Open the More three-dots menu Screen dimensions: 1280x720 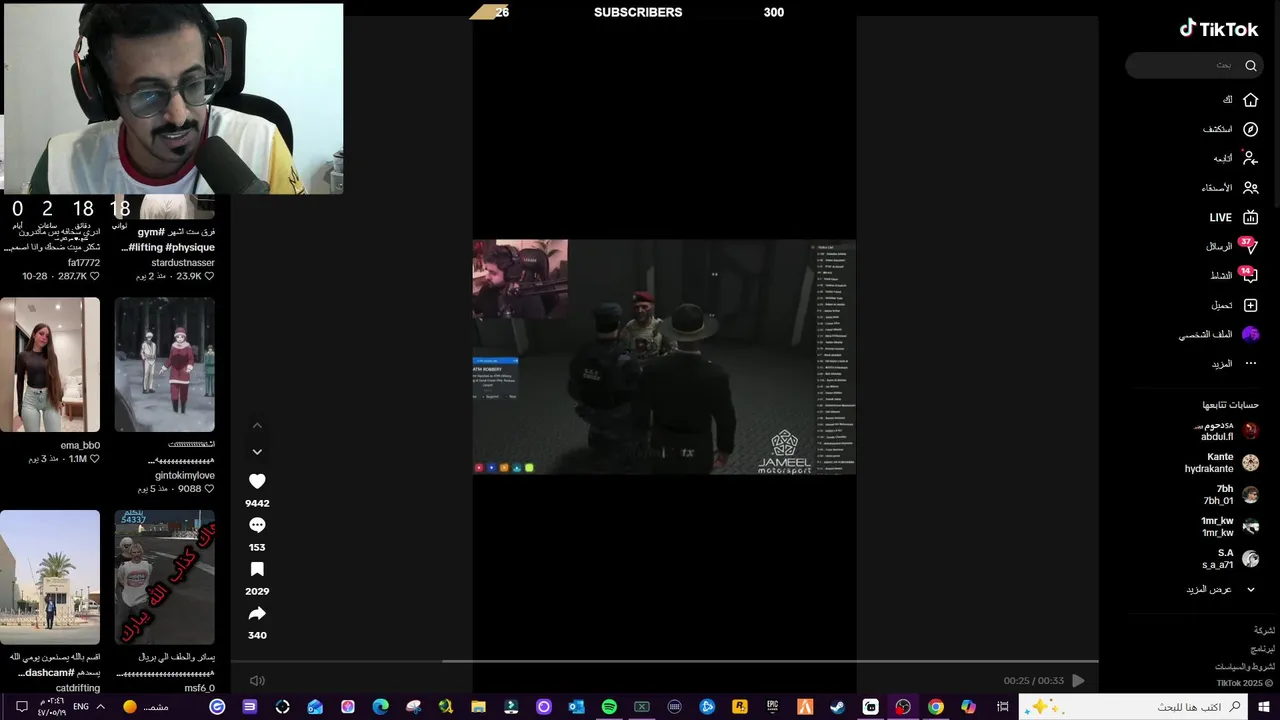[x=1250, y=363]
